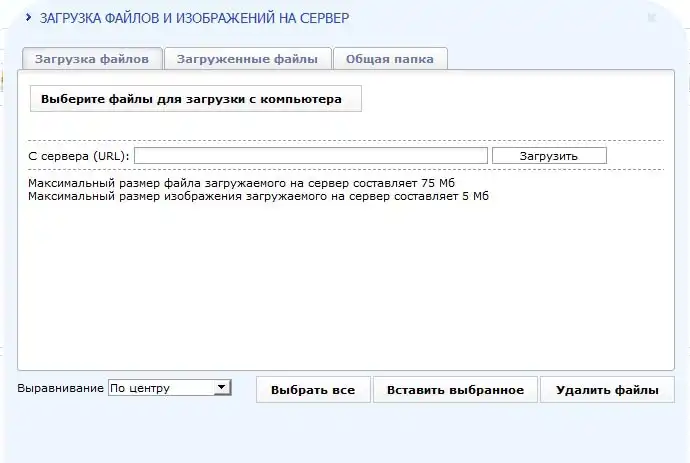
Task: Click the alignment dropdown arrow
Action: [x=223, y=388]
